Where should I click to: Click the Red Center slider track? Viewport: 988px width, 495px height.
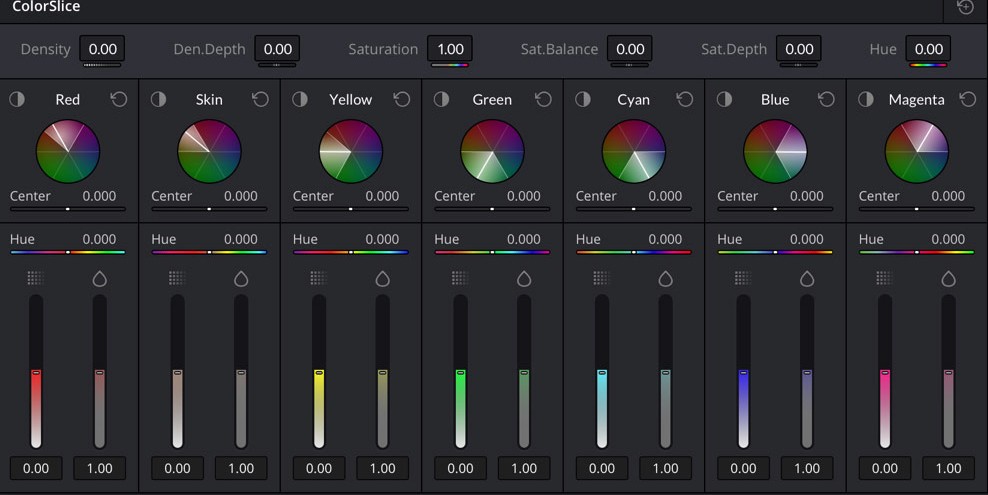(68, 209)
